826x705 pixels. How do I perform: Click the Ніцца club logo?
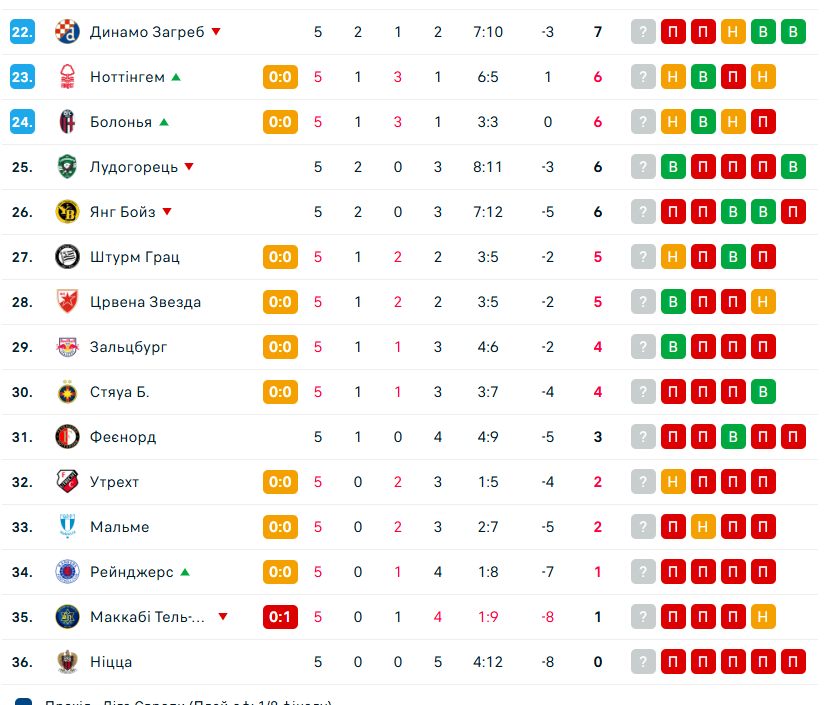click(x=67, y=662)
